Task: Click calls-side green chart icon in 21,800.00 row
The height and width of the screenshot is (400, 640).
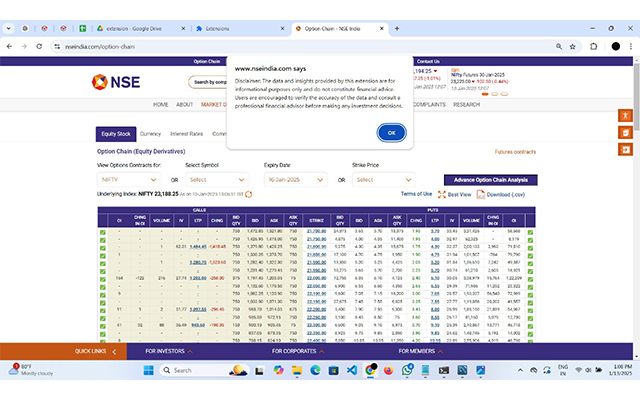Action: click(102, 248)
